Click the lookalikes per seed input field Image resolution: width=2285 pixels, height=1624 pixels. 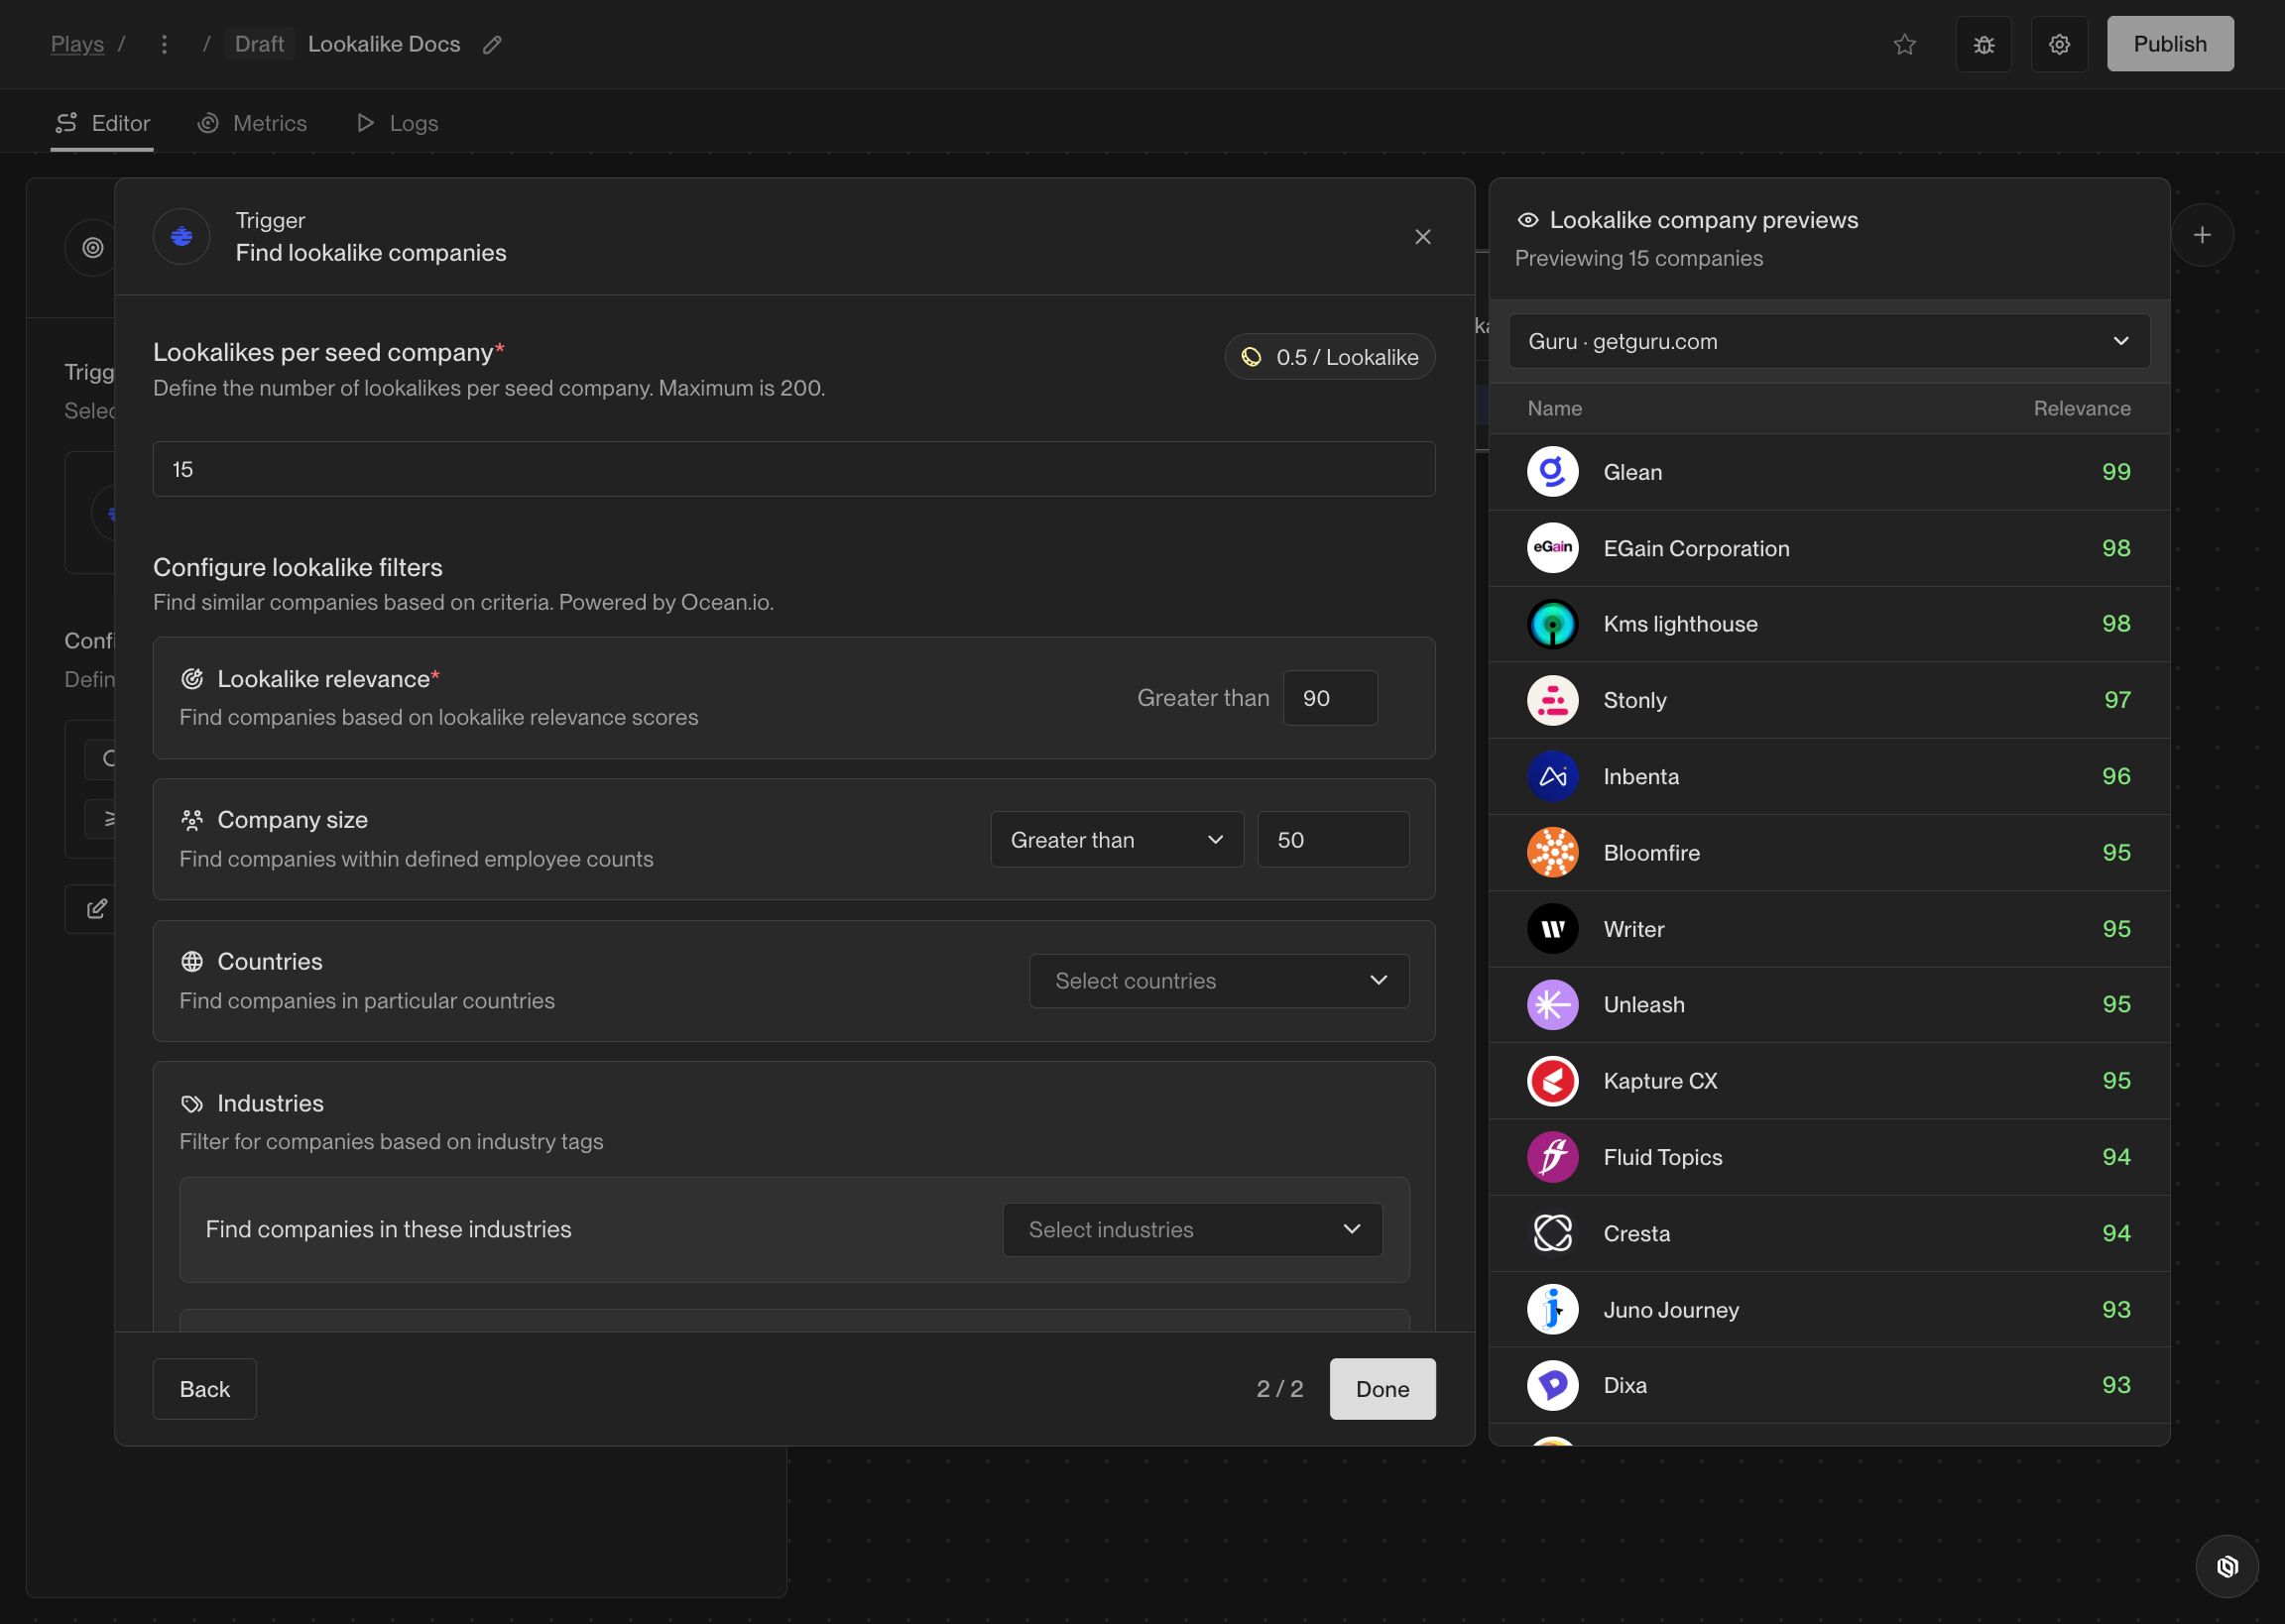793,469
